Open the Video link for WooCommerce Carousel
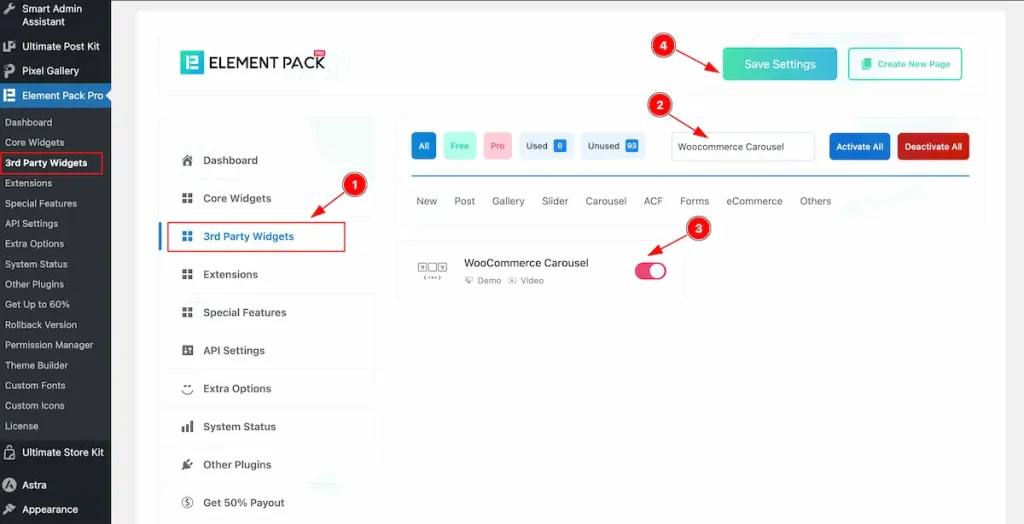1024x524 pixels. click(526, 280)
